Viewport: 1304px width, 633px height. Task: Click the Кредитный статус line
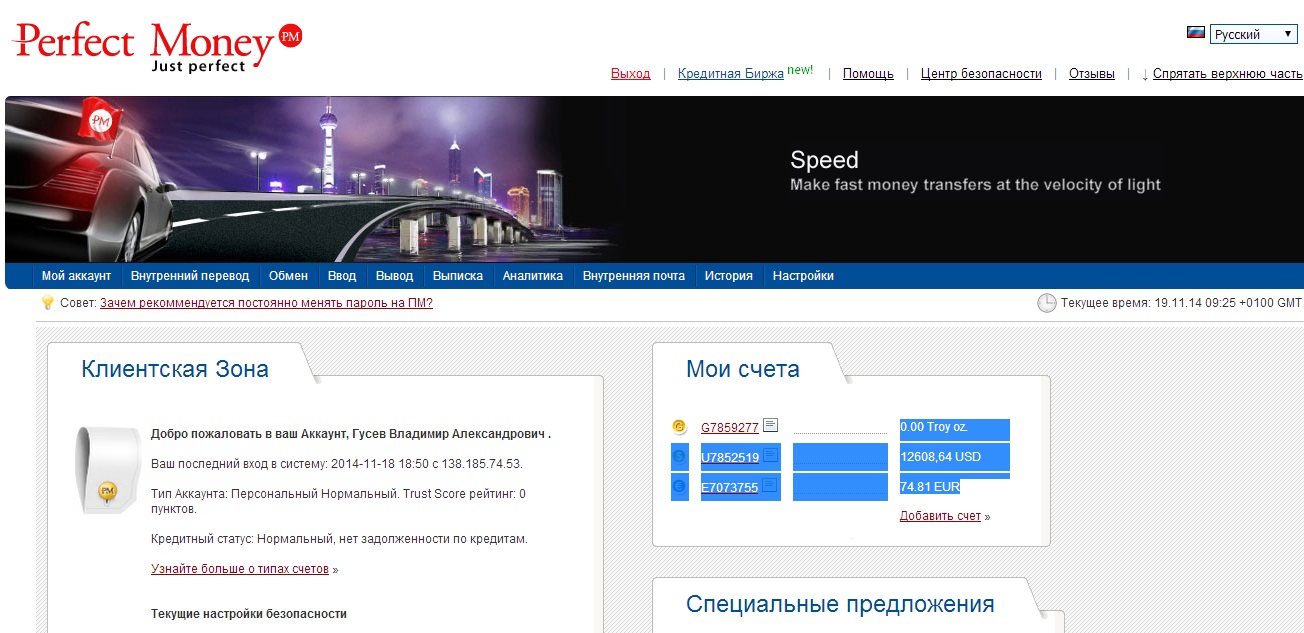339,539
